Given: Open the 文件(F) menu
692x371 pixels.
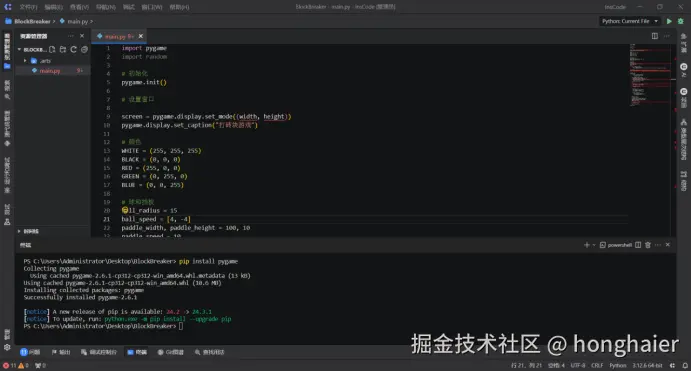Looking at the screenshot, I should click(28, 7).
